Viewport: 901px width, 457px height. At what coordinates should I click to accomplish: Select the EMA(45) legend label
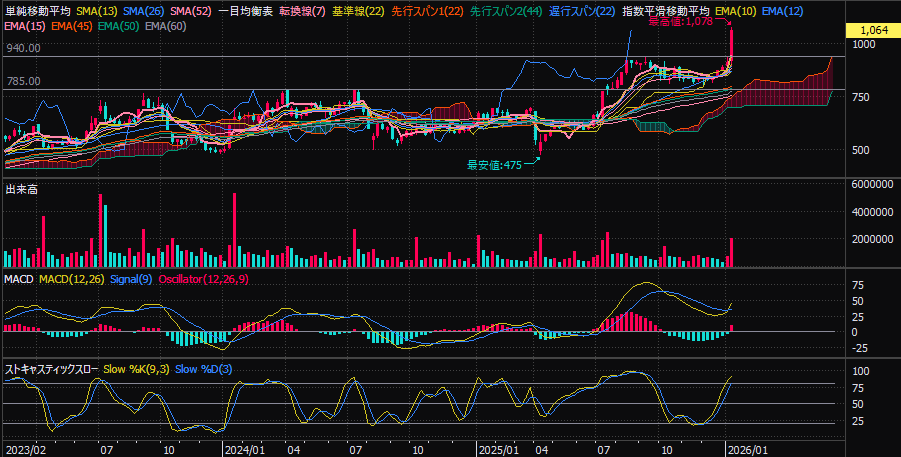tap(71, 24)
